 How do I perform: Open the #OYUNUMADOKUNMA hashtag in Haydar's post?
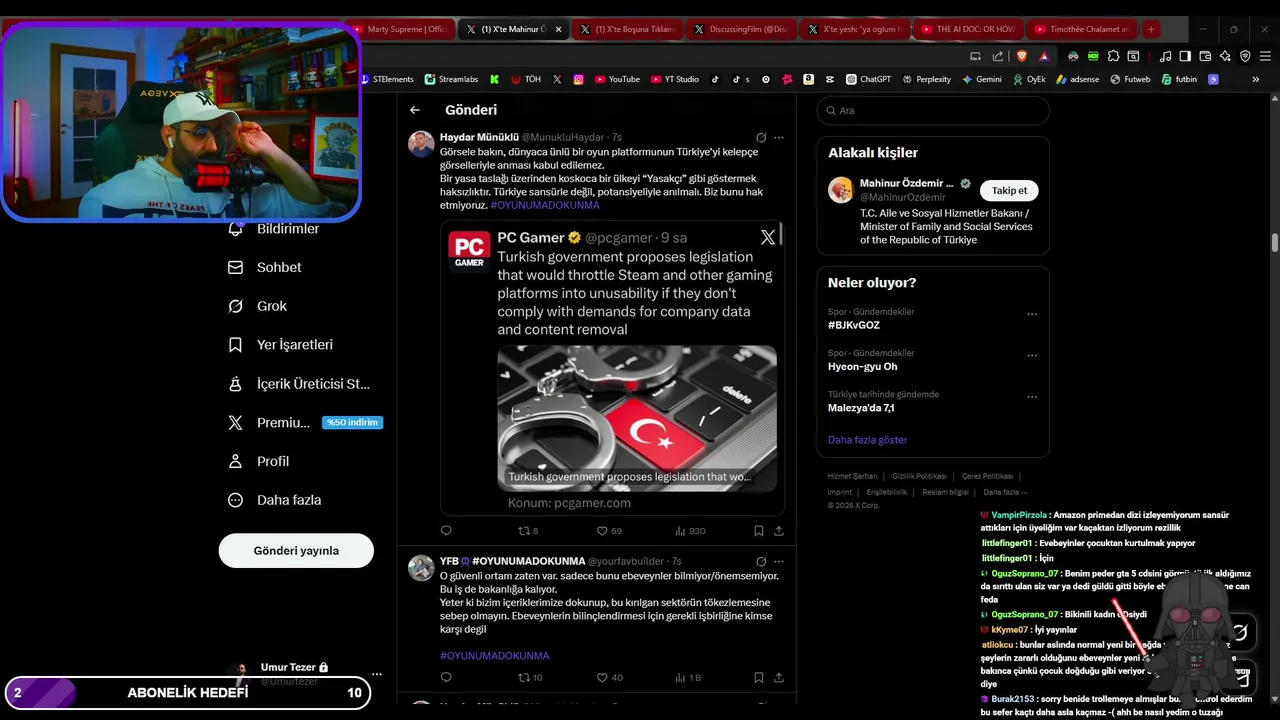(545, 205)
